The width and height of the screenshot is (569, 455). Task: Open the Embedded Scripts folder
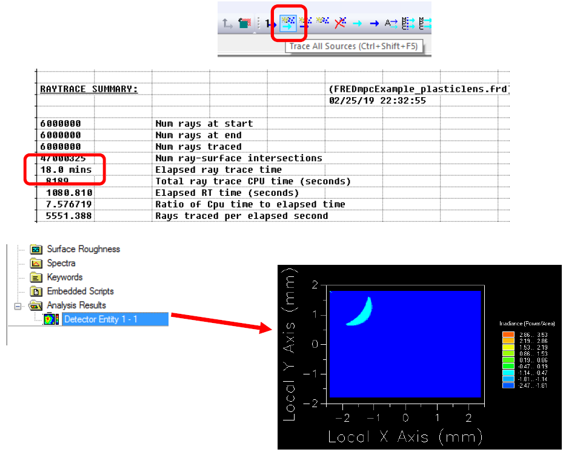click(x=36, y=291)
